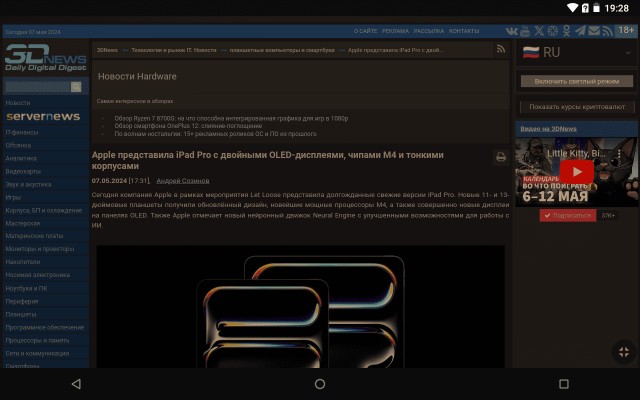Open Процессоры и память sidebar section
Viewport: 640px width, 400px height.
click(37, 340)
